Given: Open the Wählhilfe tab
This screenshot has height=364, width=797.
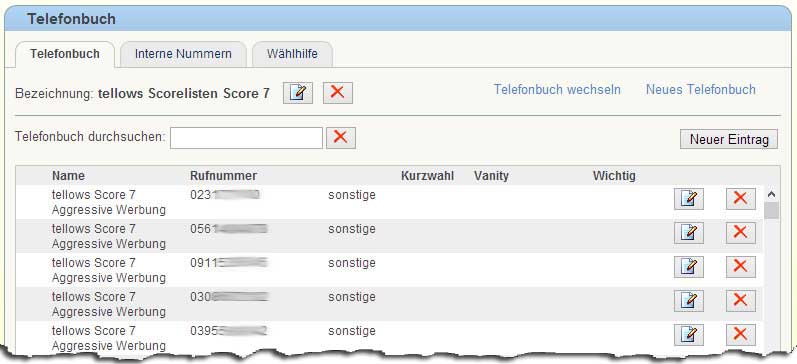Looking at the screenshot, I should [x=292, y=54].
